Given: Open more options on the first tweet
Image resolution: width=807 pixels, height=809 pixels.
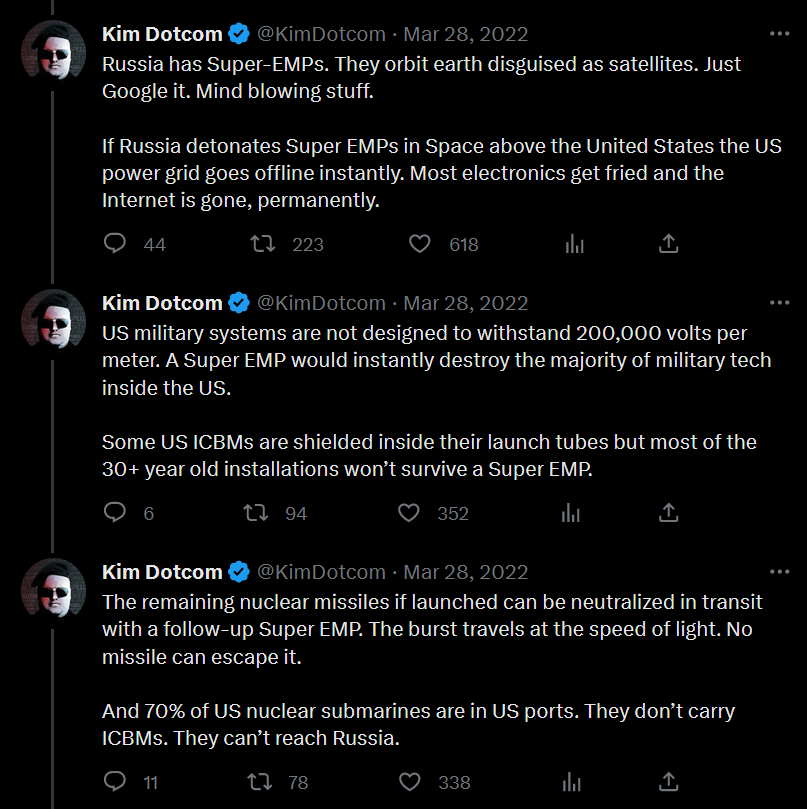Looking at the screenshot, I should [780, 34].
